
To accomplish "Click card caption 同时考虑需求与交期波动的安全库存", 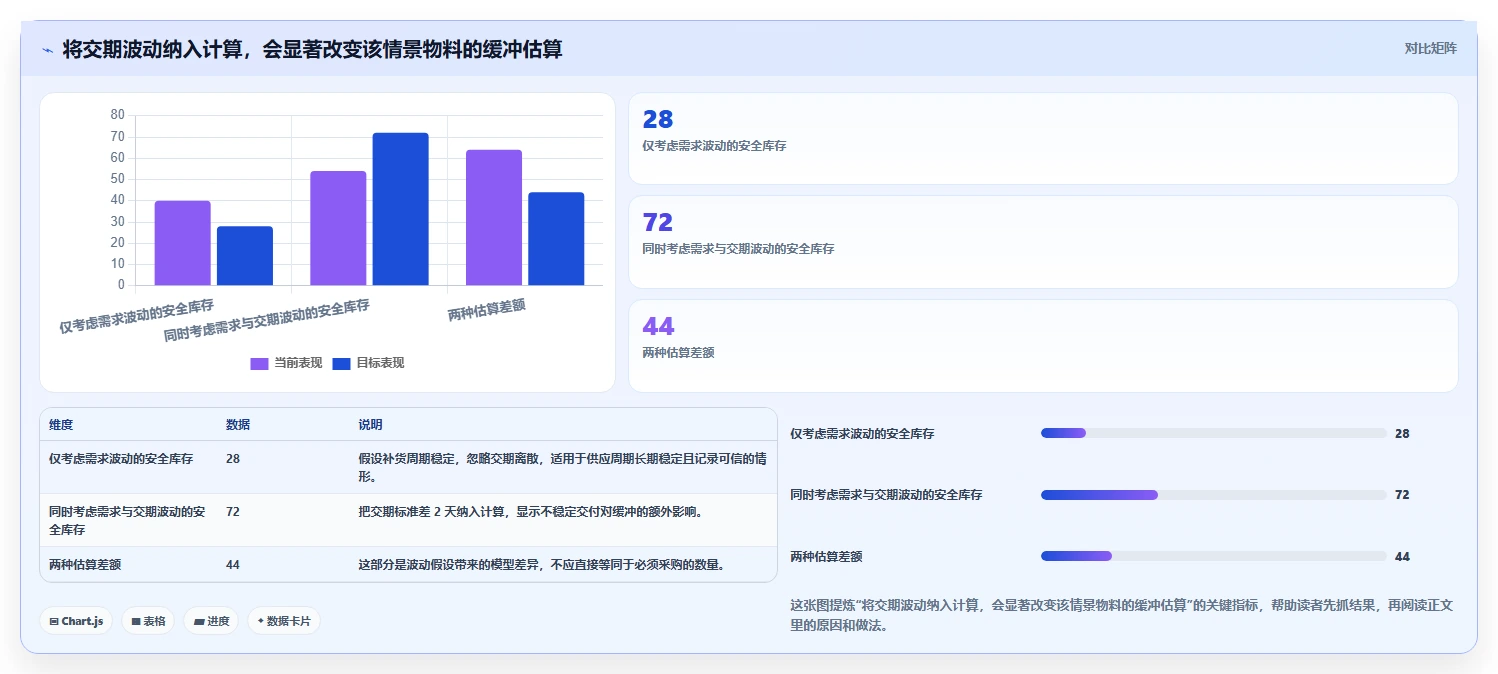I will click(738, 249).
